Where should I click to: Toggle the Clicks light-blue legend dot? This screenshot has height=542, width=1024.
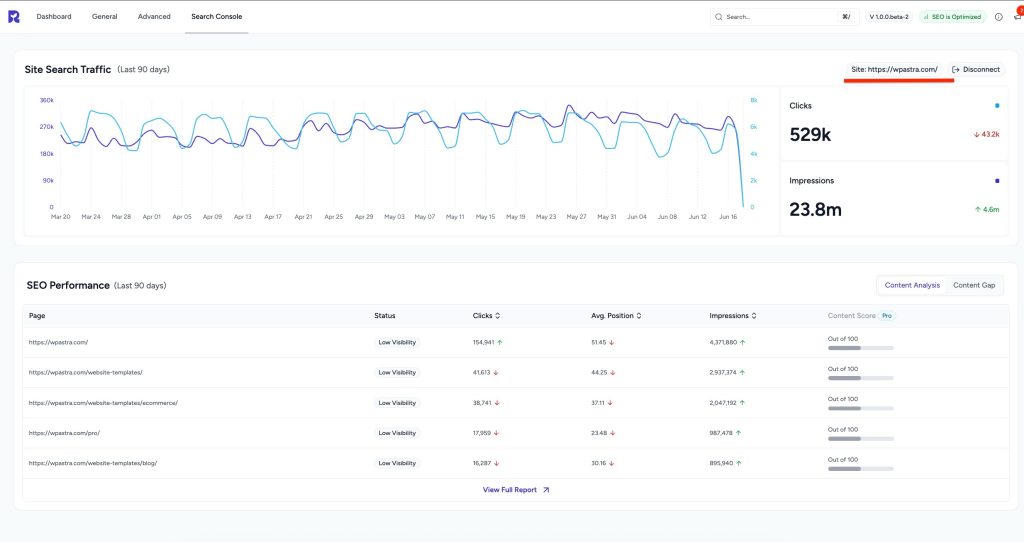[x=997, y=106]
